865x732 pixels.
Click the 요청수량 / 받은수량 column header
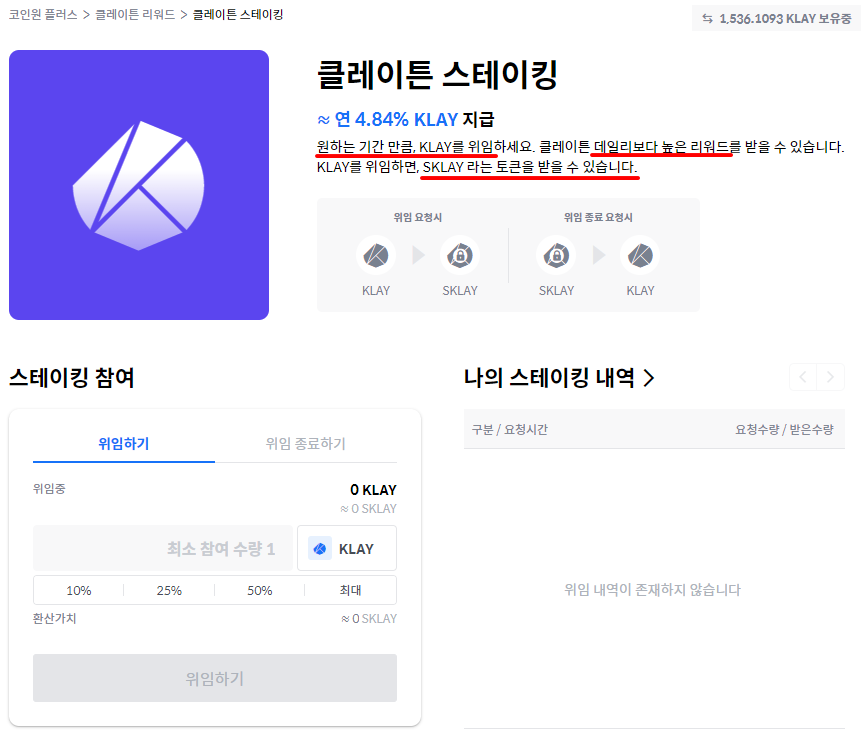[x=784, y=429]
